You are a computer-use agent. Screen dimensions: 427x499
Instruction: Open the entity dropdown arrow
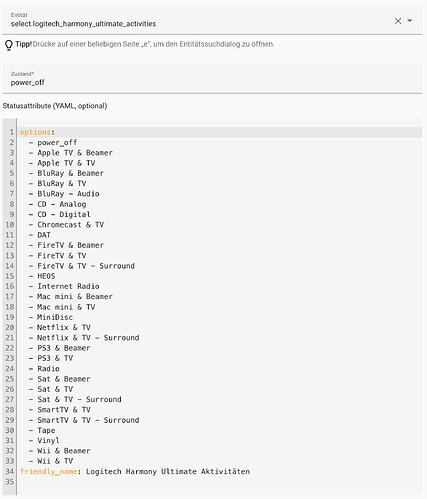point(410,21)
